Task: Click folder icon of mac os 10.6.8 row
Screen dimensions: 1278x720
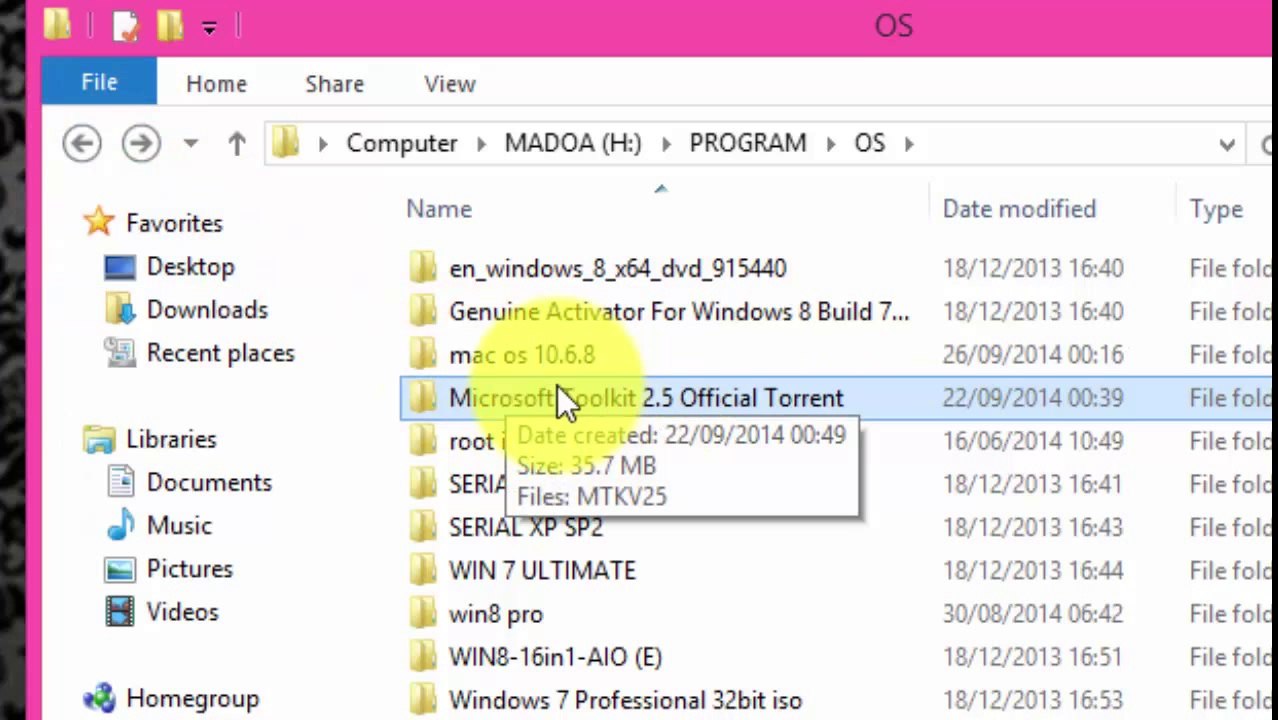Action: [x=423, y=354]
